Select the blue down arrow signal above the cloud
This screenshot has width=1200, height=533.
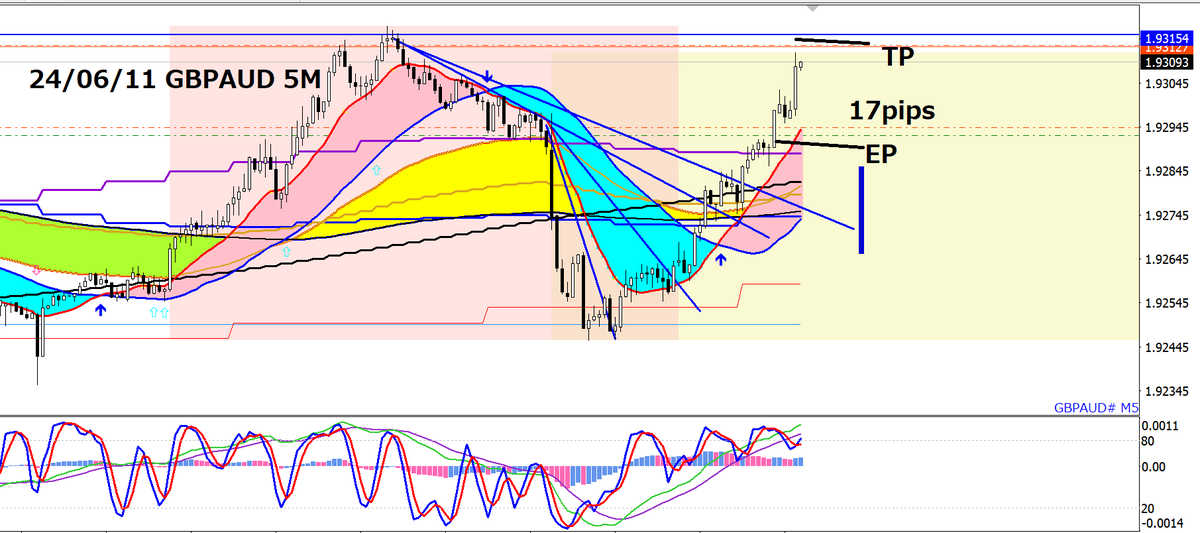click(x=487, y=76)
